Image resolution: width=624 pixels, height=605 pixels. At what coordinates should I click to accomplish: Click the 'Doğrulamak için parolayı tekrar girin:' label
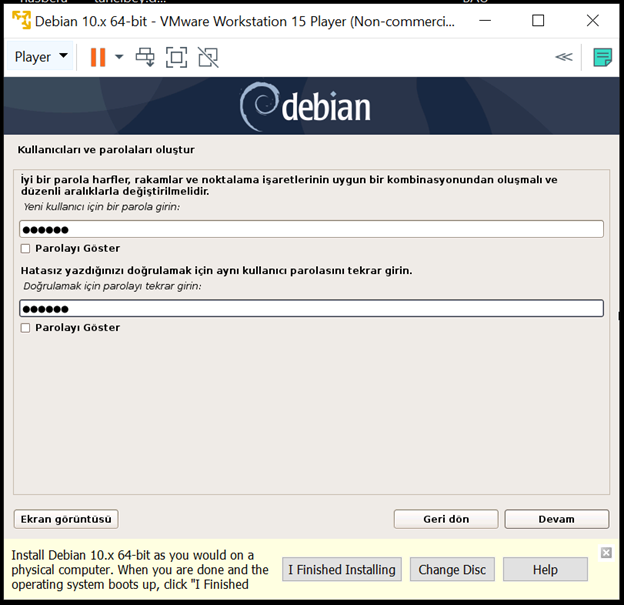[112, 286]
